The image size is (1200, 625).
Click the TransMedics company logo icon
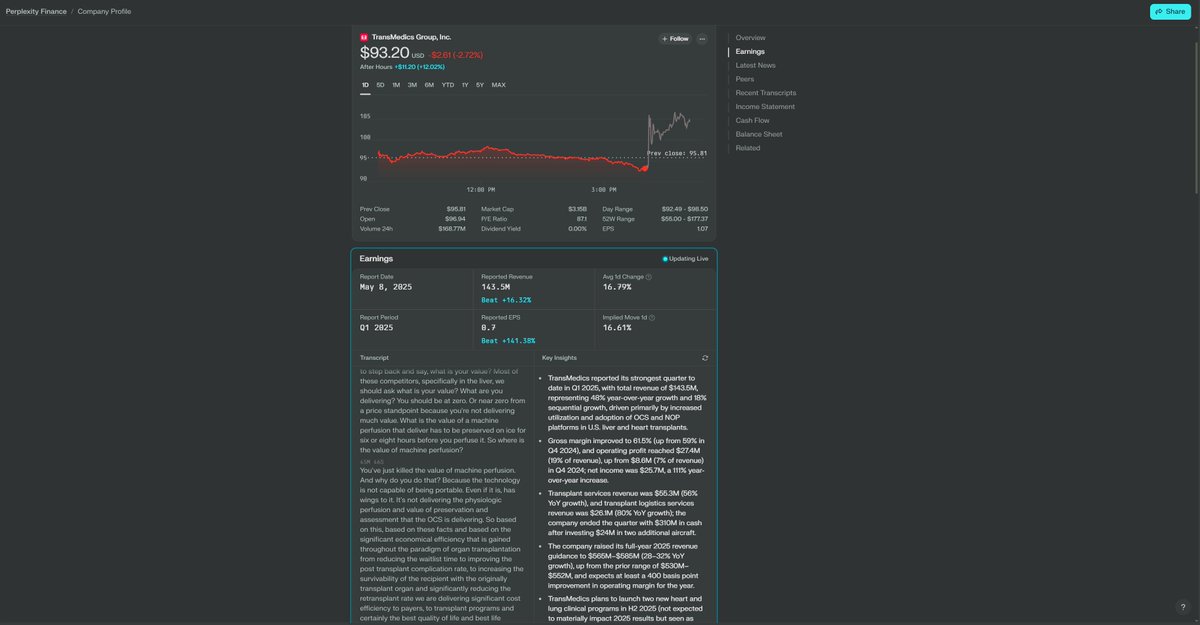tap(364, 37)
